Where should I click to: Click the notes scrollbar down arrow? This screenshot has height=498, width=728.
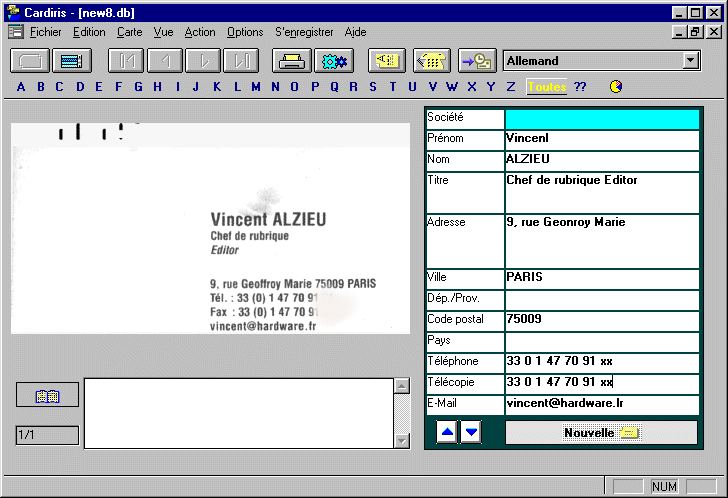(x=402, y=440)
